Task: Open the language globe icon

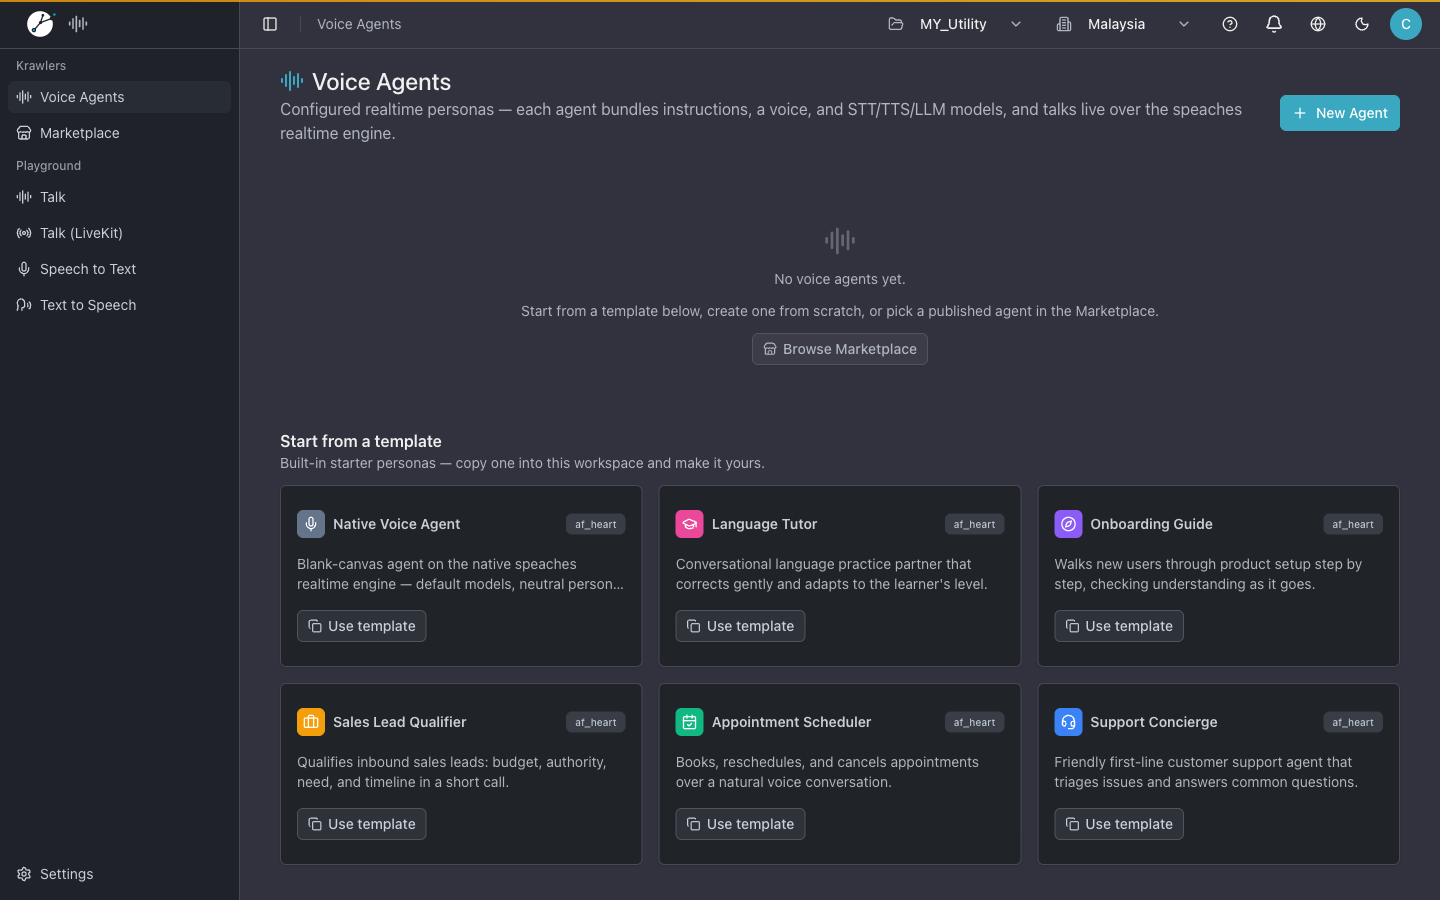Action: tap(1318, 24)
